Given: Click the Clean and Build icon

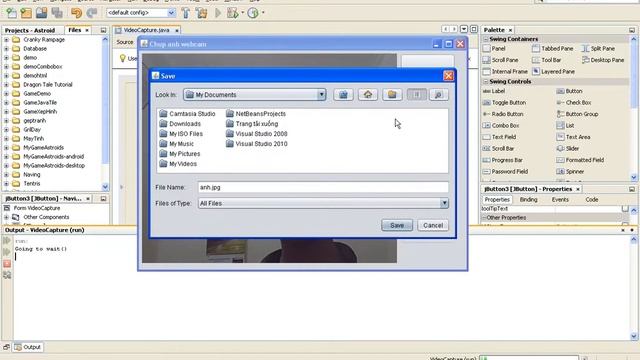Looking at the screenshot, I should pos(201,13).
